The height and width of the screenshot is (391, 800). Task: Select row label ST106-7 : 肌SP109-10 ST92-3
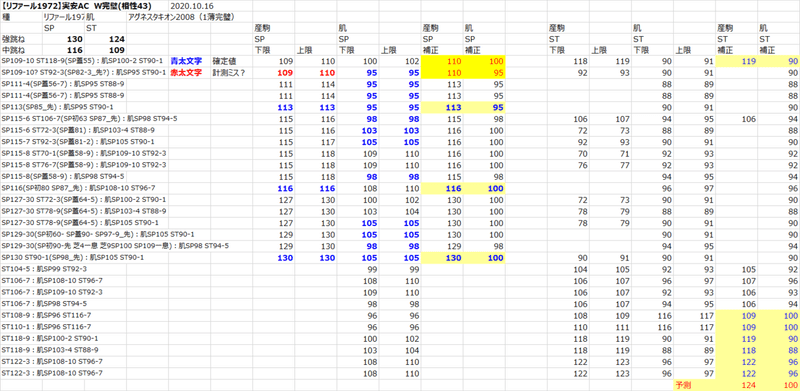coord(53,292)
